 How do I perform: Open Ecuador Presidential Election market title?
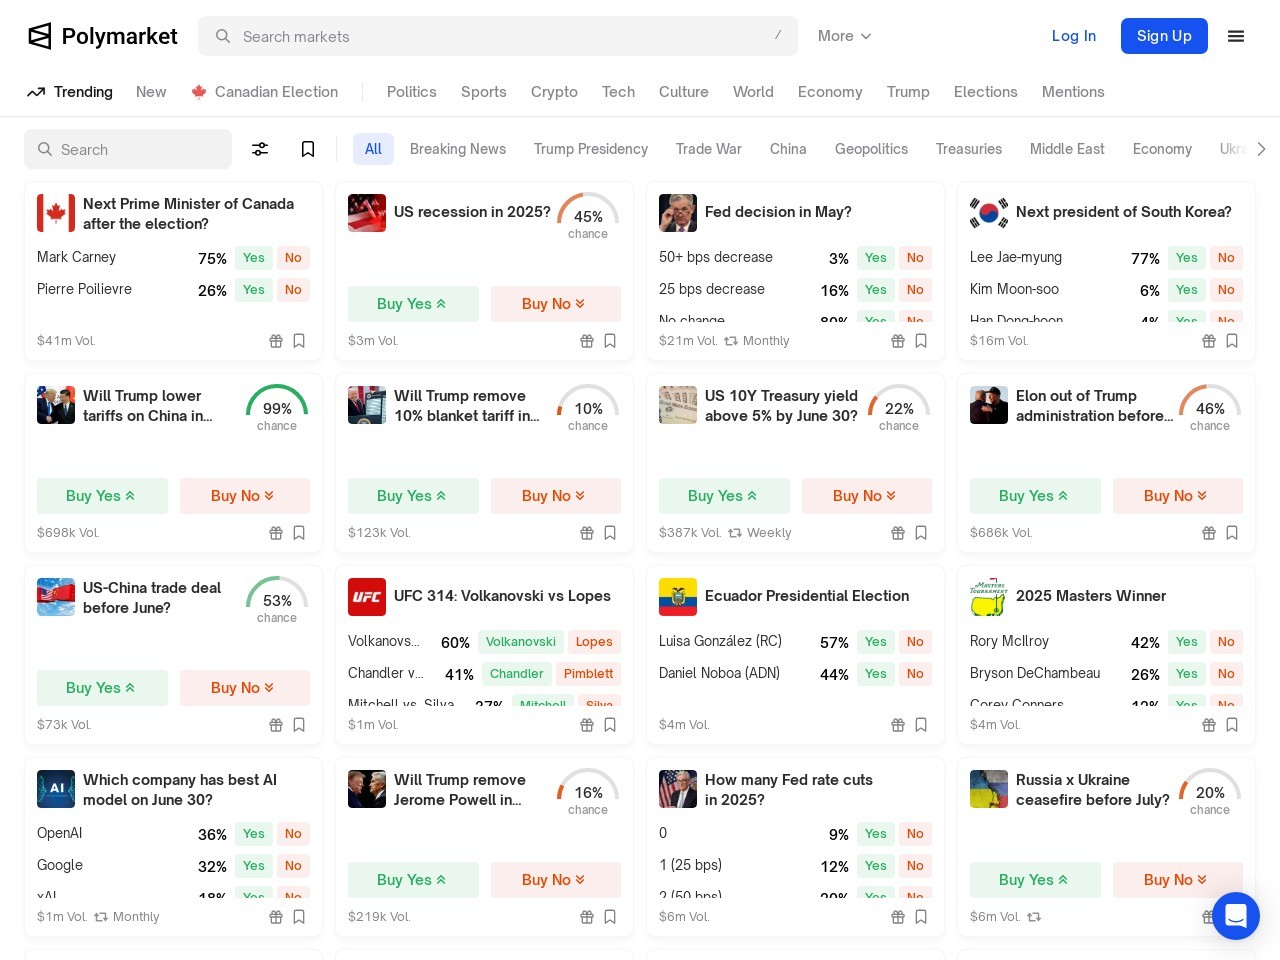tap(807, 596)
